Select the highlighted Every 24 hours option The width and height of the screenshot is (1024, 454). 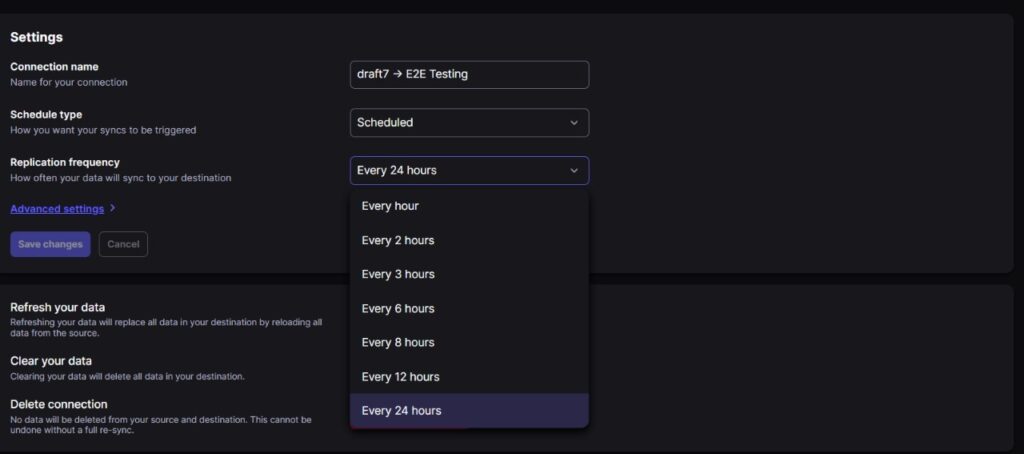pos(401,410)
